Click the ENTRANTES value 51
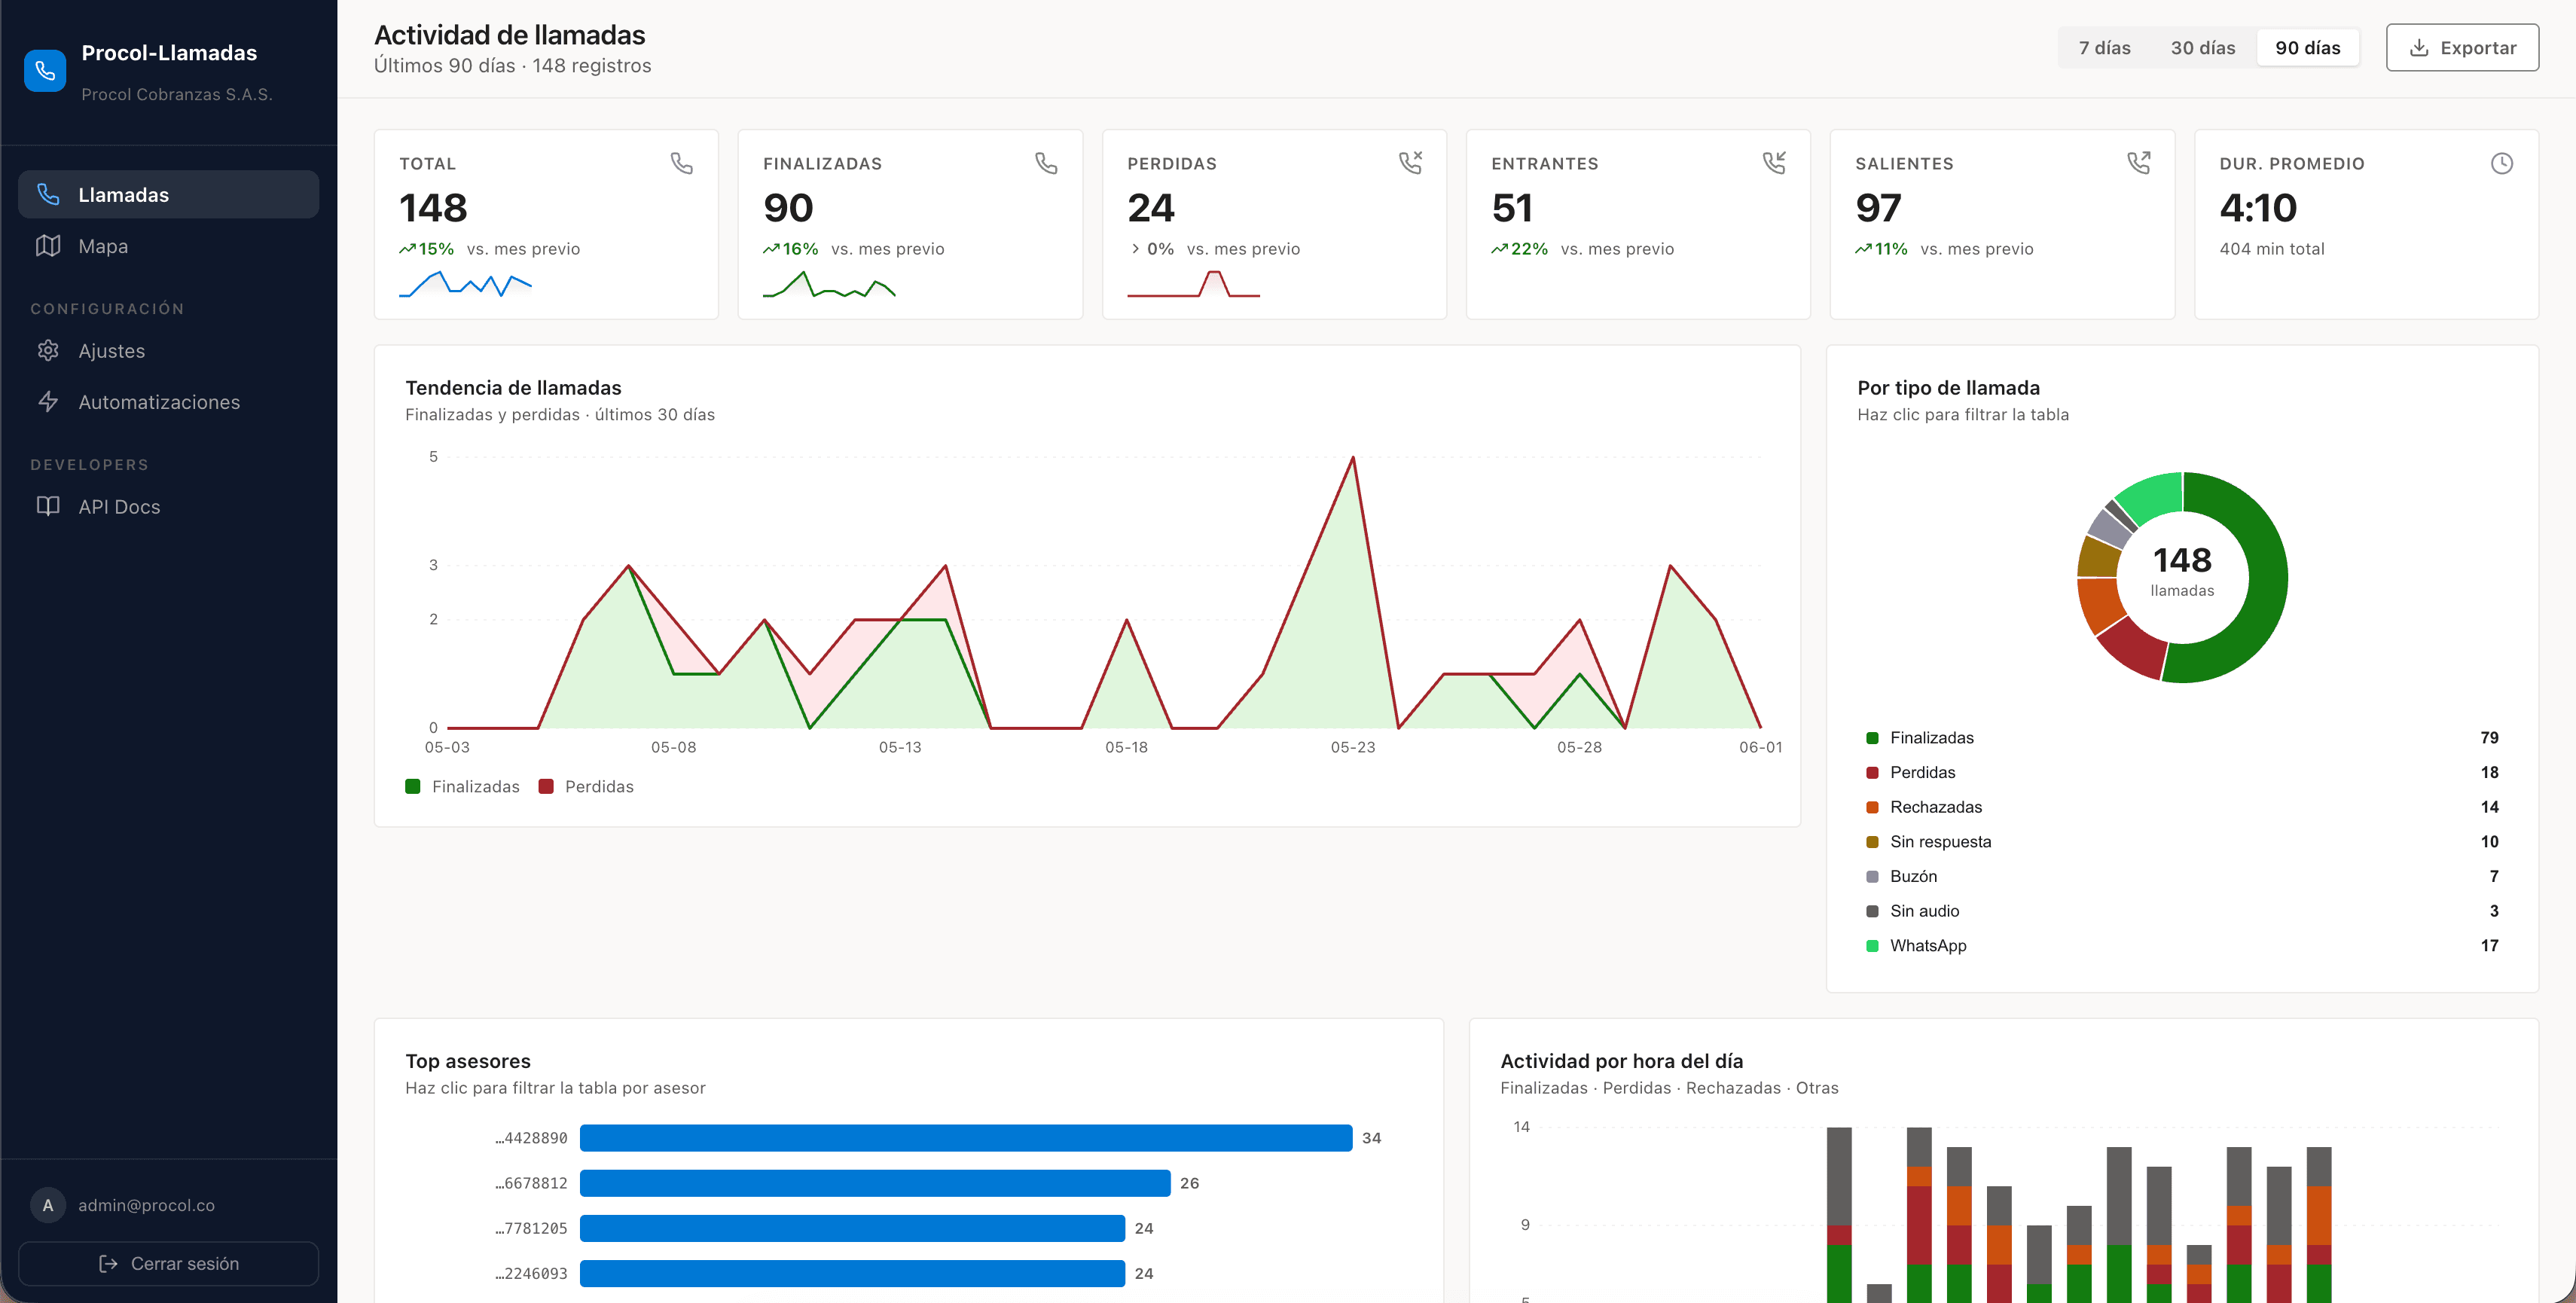The image size is (2576, 1303). tap(1512, 208)
